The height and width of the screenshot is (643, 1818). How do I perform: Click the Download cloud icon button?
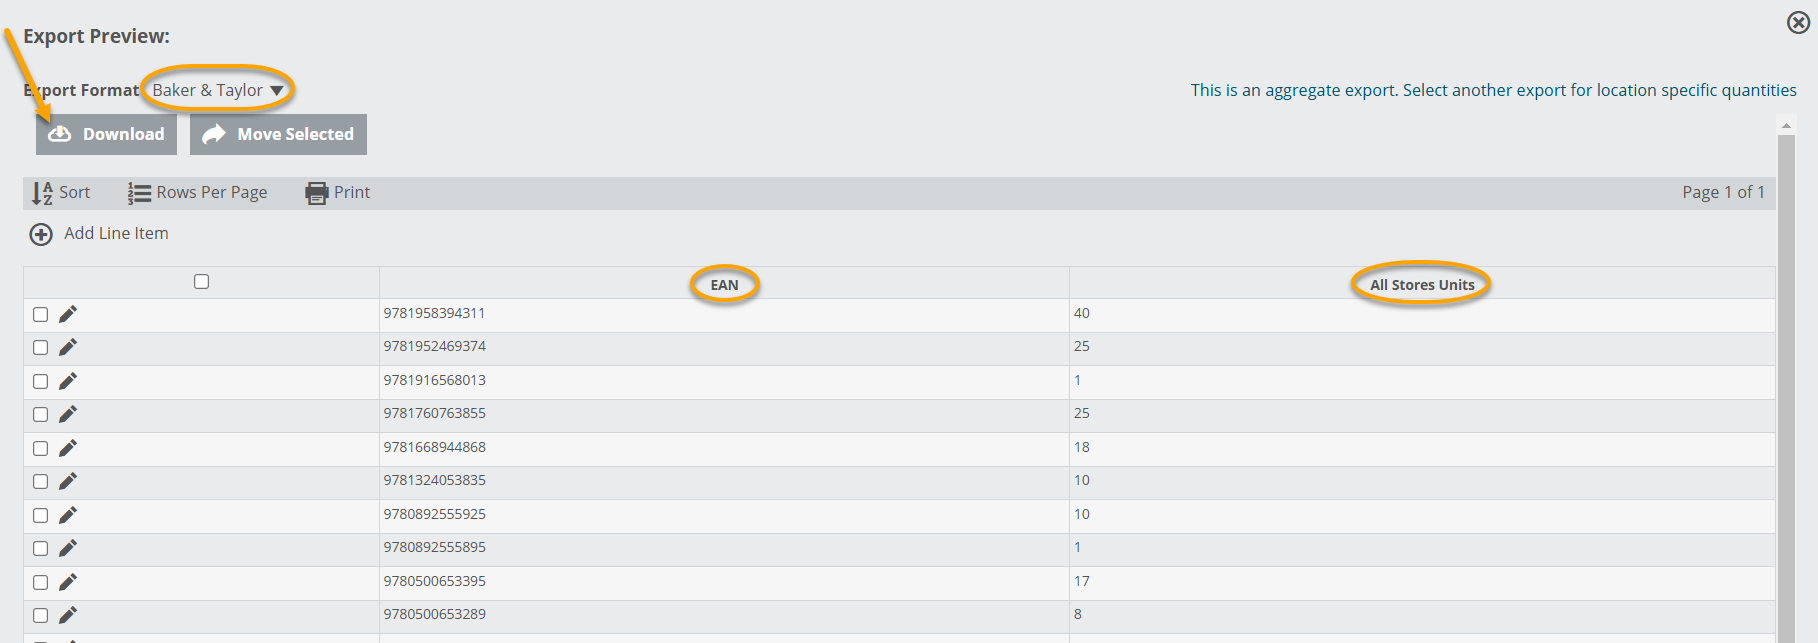61,134
